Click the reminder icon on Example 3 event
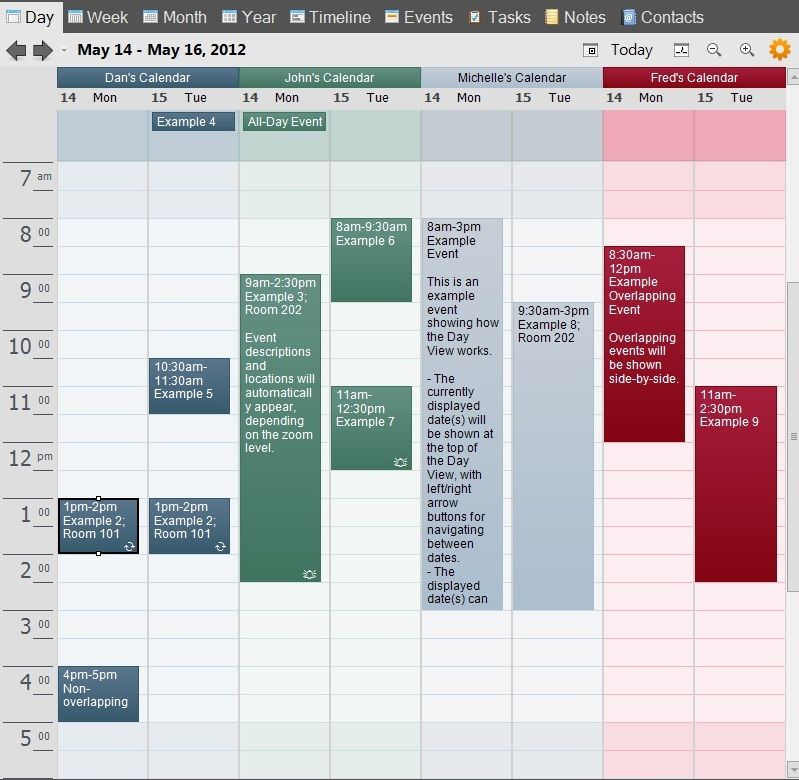 [310, 574]
